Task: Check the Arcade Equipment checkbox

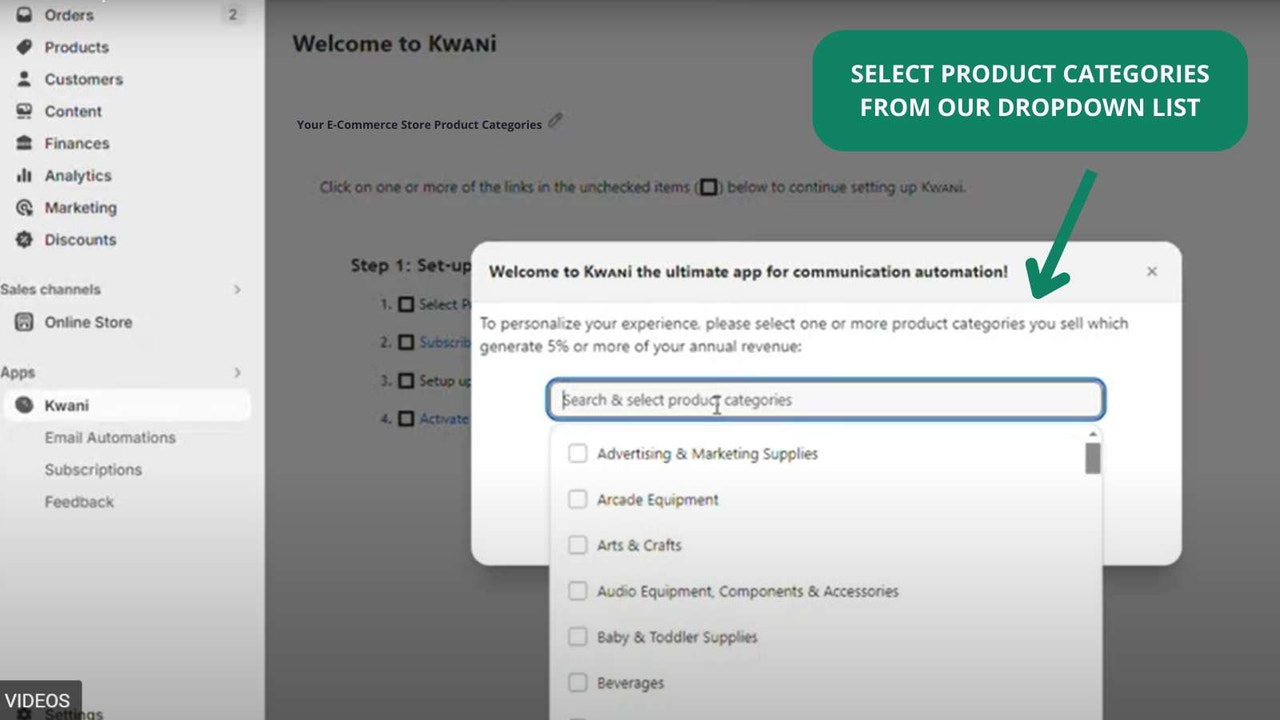Action: click(577, 499)
